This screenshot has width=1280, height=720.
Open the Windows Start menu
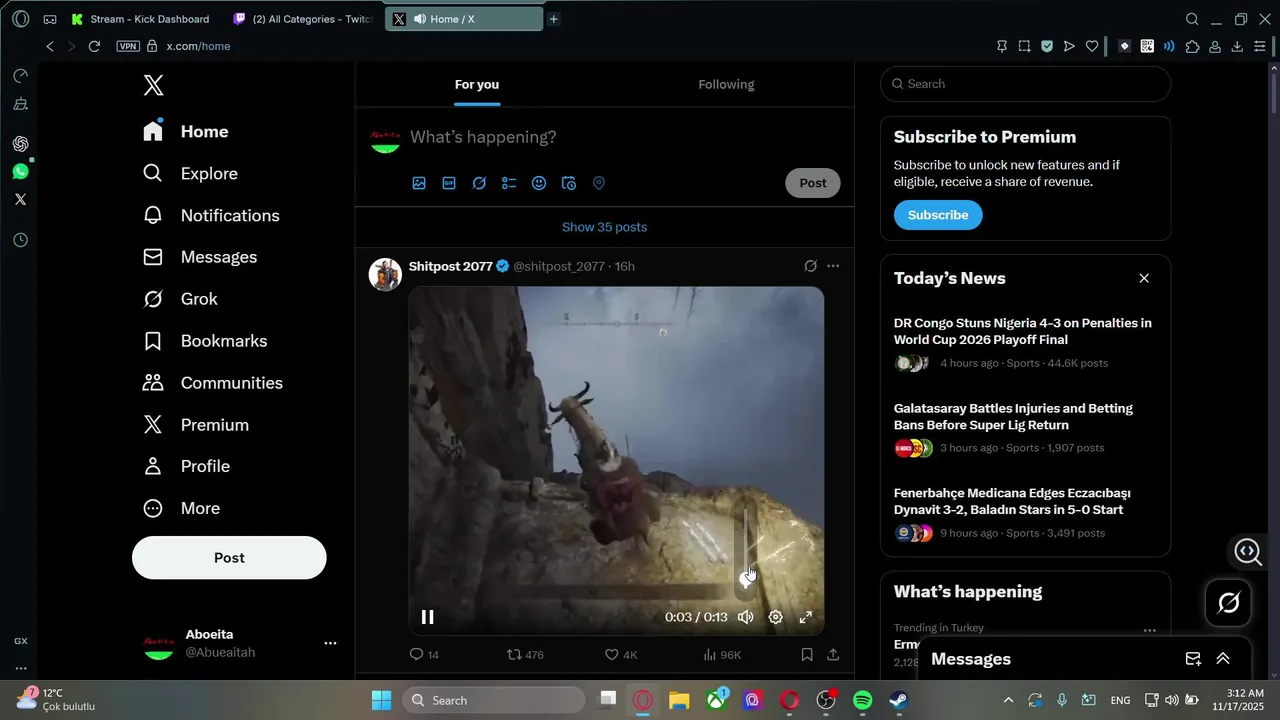point(381,700)
